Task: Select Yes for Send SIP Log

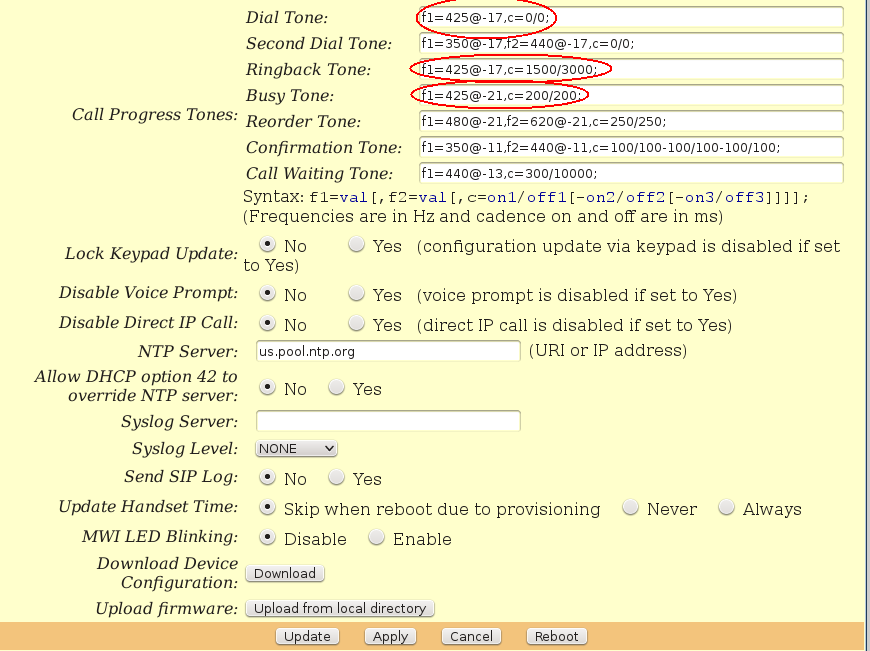Action: [x=337, y=478]
